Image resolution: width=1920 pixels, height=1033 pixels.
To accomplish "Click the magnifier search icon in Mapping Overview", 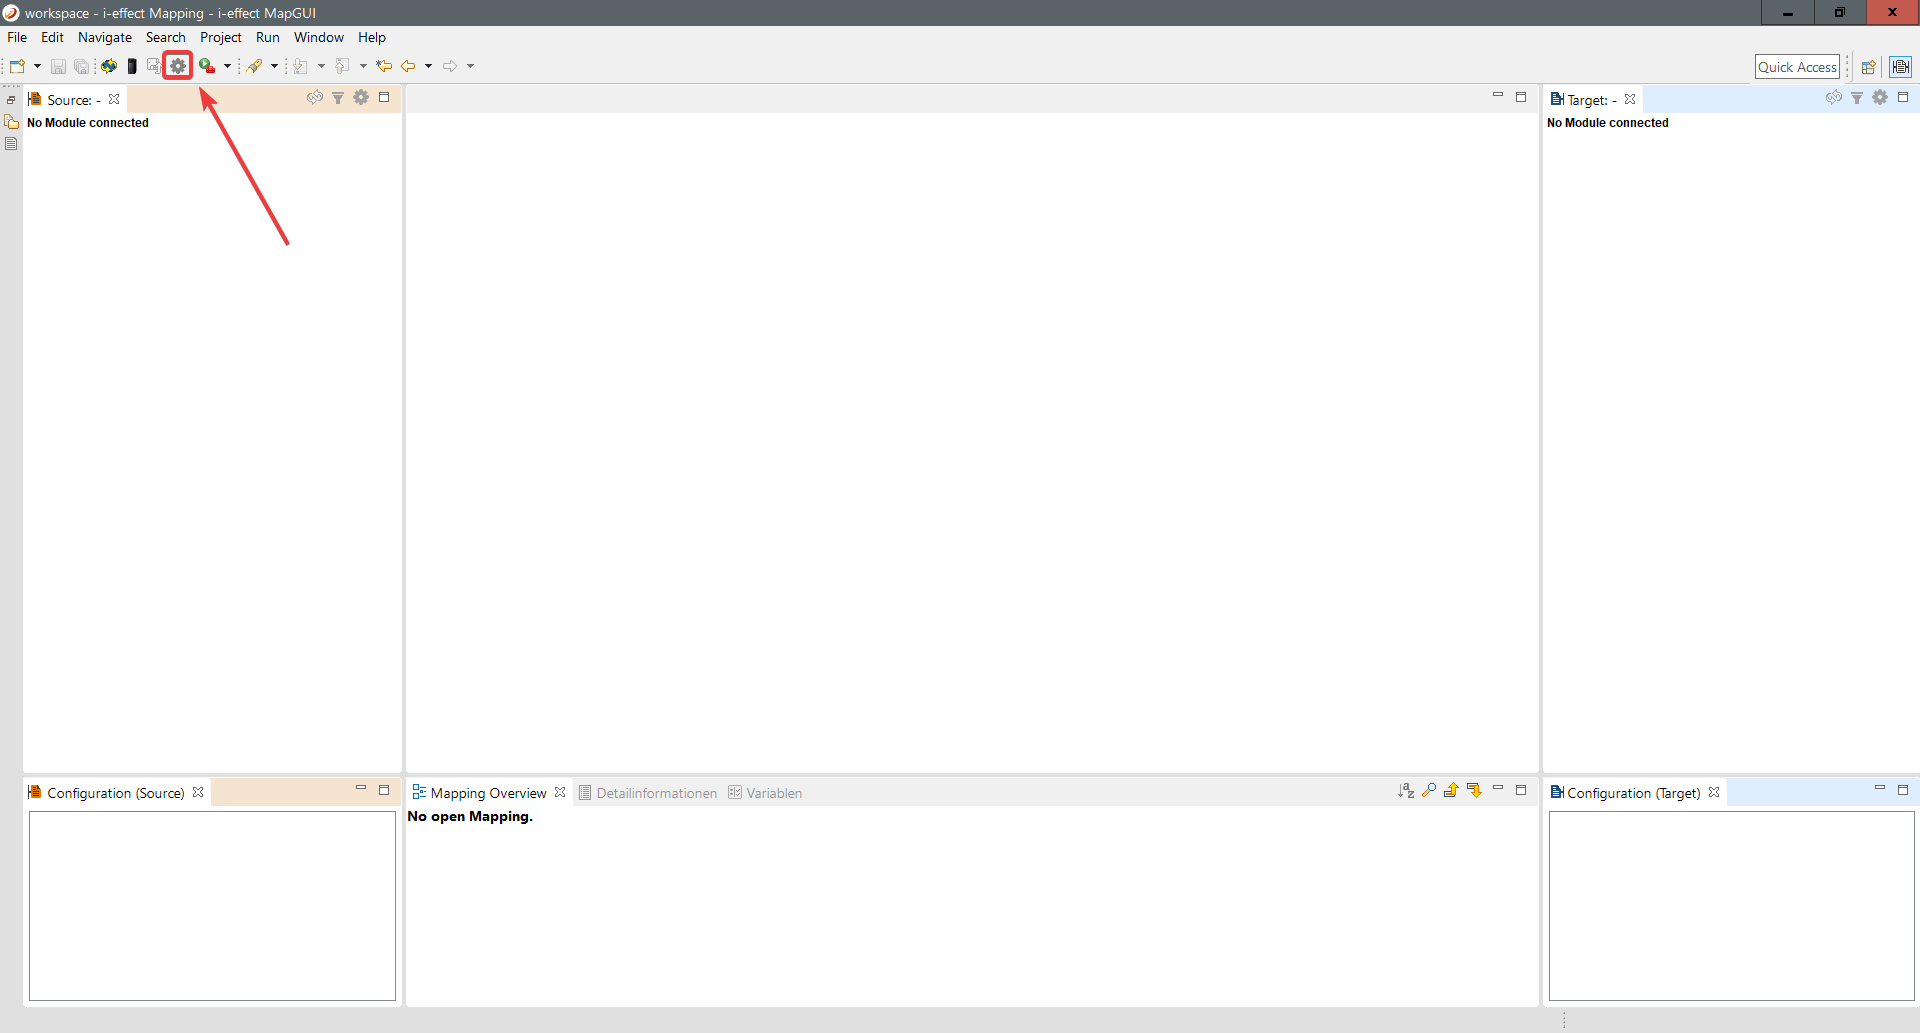I will [1429, 791].
